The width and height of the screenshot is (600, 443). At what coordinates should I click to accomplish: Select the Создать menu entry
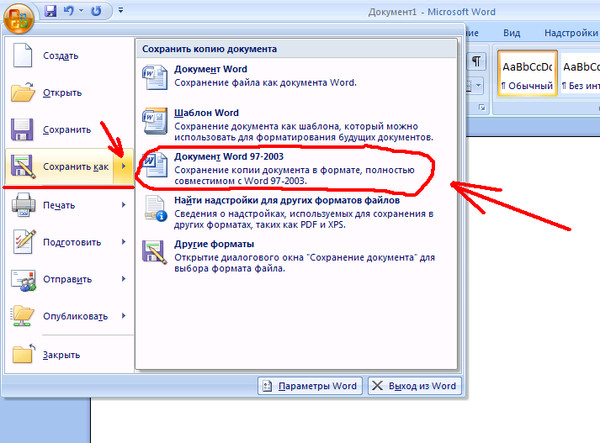(x=69, y=55)
